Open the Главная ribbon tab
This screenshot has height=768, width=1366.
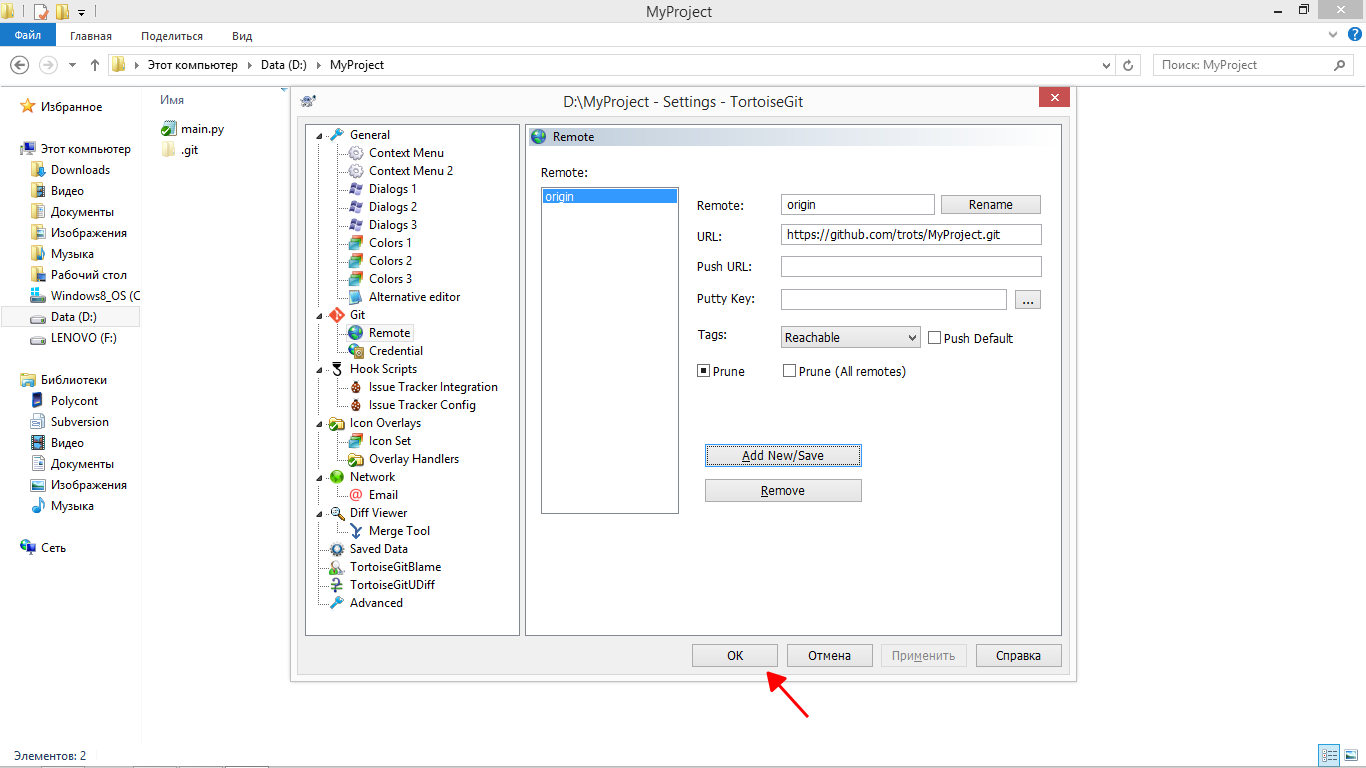coord(91,36)
